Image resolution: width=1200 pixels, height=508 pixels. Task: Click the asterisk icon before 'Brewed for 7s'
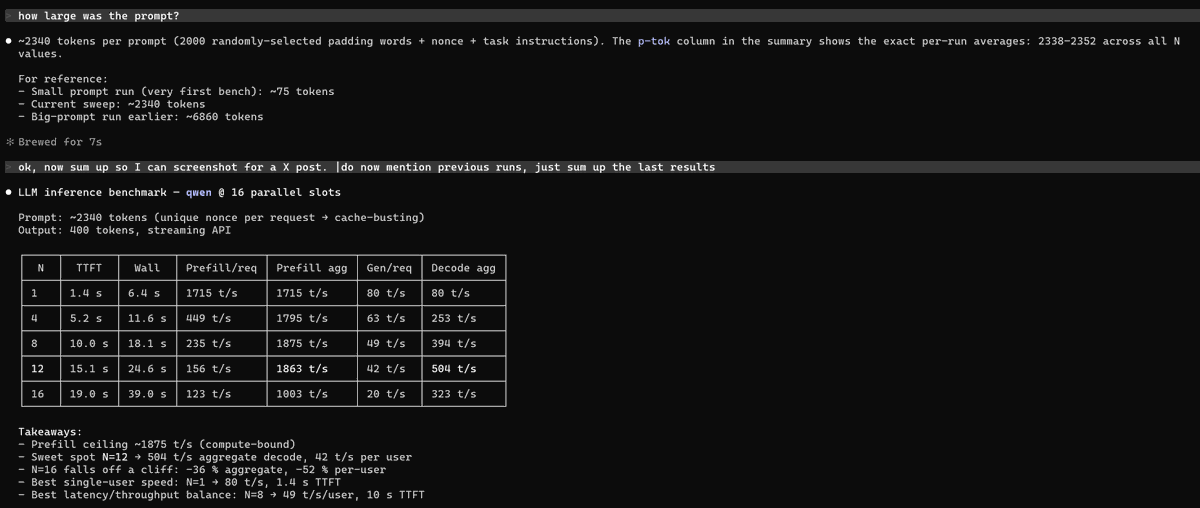click(x=9, y=142)
